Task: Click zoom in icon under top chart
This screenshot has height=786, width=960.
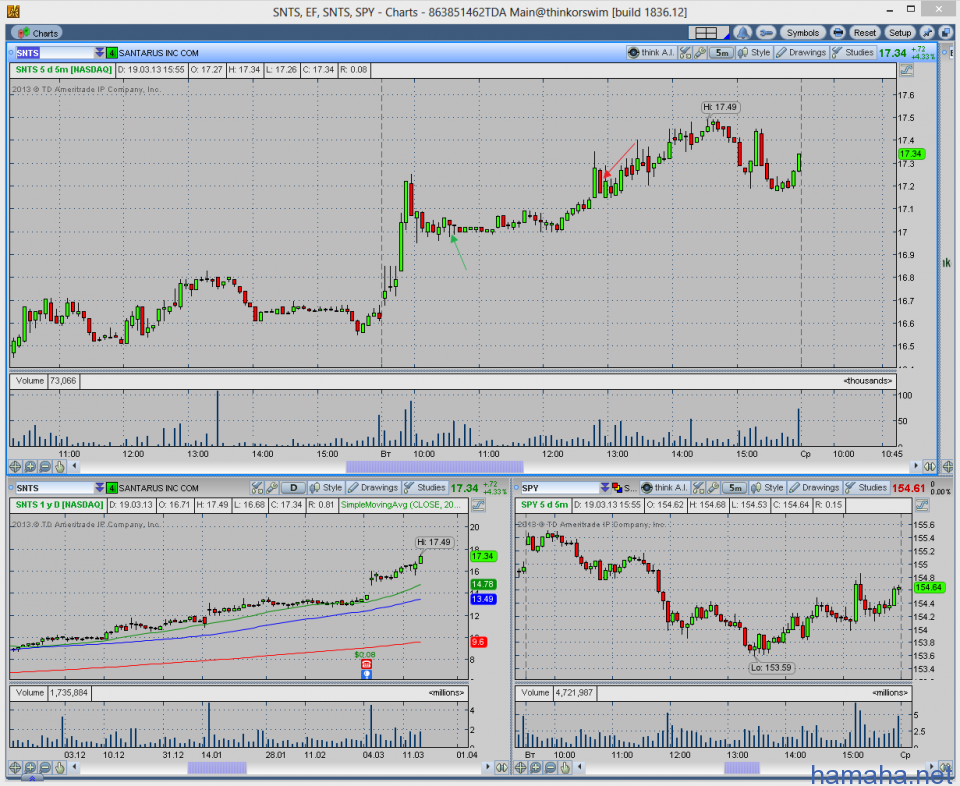Action: [x=30, y=466]
